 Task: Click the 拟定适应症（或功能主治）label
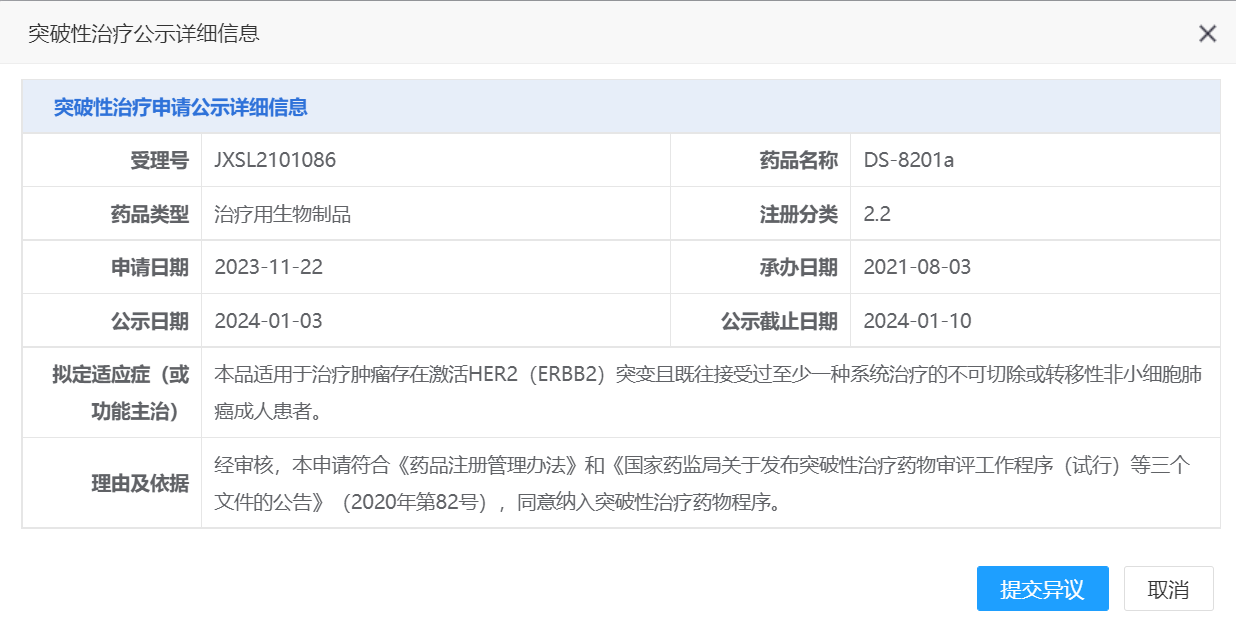tap(121, 393)
